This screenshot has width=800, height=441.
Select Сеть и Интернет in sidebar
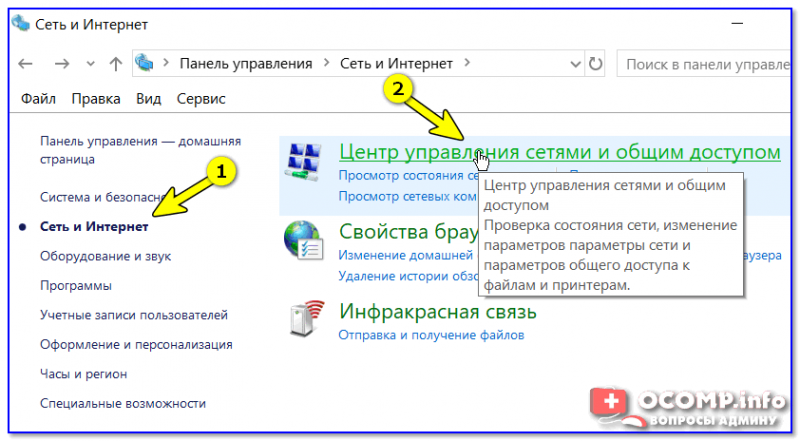[94, 227]
